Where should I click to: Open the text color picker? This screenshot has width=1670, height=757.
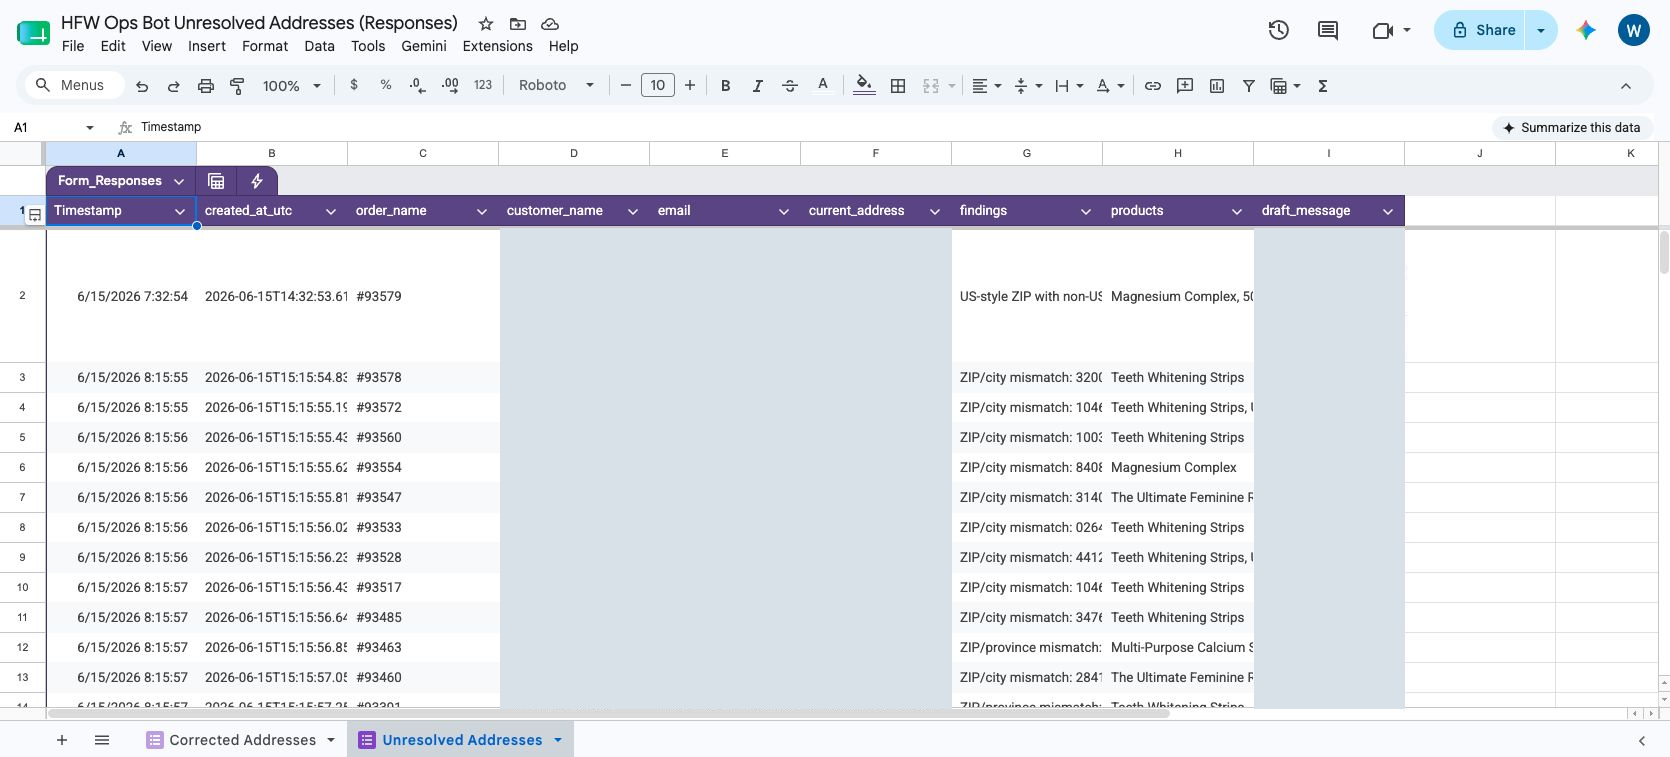823,86
